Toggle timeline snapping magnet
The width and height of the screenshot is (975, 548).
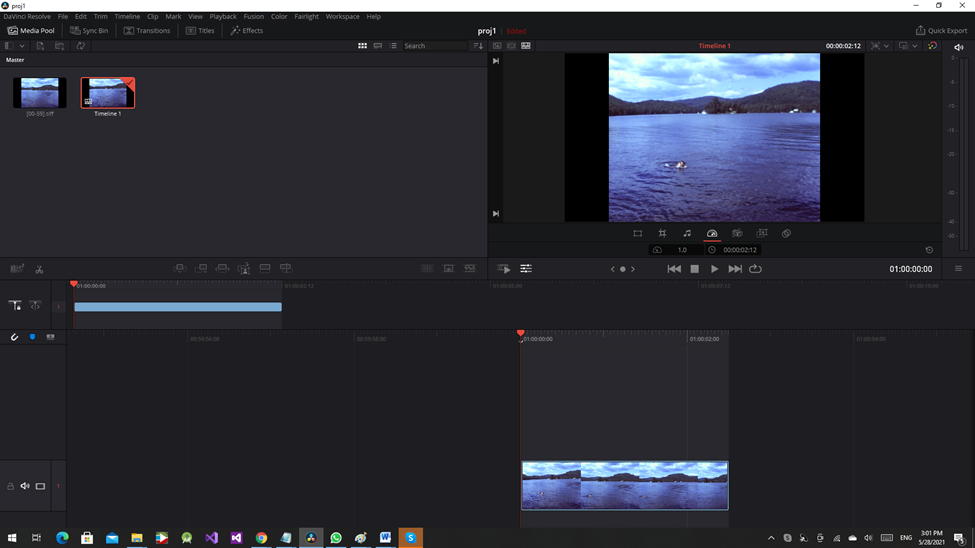[15, 337]
